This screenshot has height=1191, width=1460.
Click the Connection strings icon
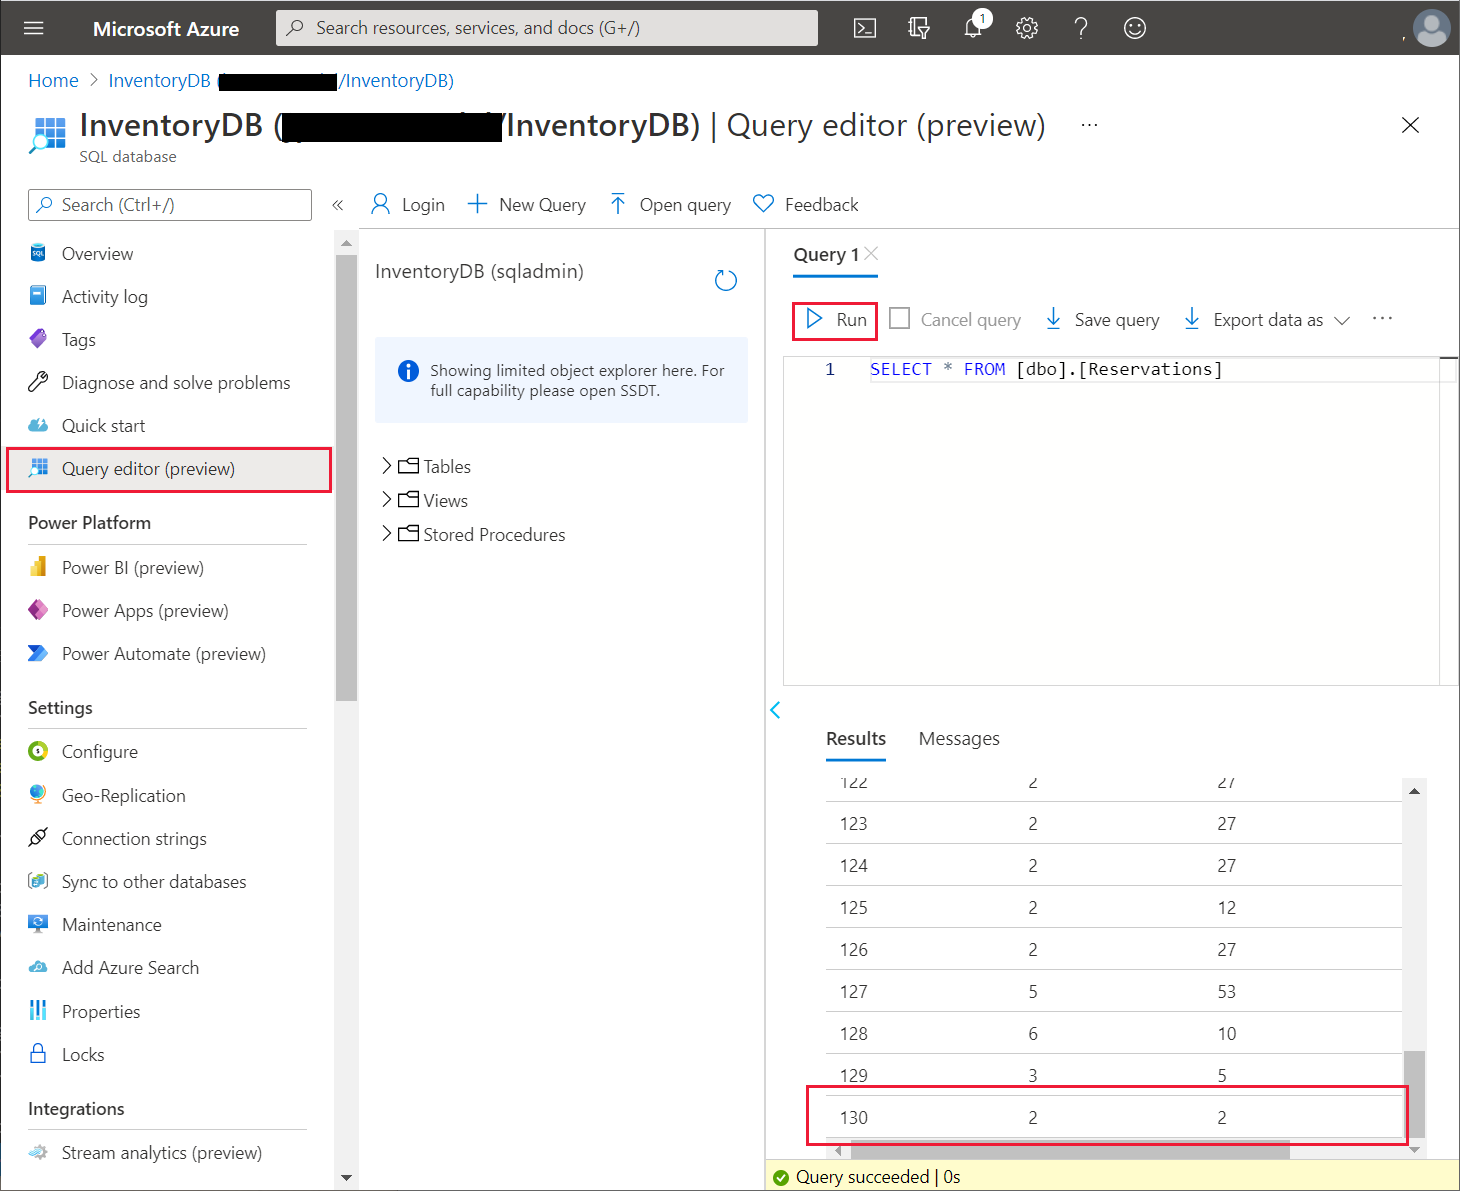[38, 838]
